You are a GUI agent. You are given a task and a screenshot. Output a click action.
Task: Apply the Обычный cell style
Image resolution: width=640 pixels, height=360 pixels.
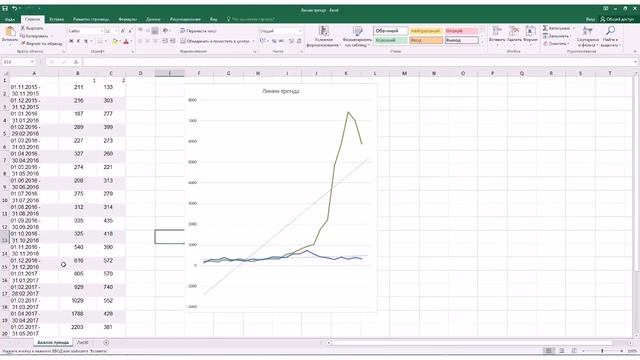pos(390,31)
